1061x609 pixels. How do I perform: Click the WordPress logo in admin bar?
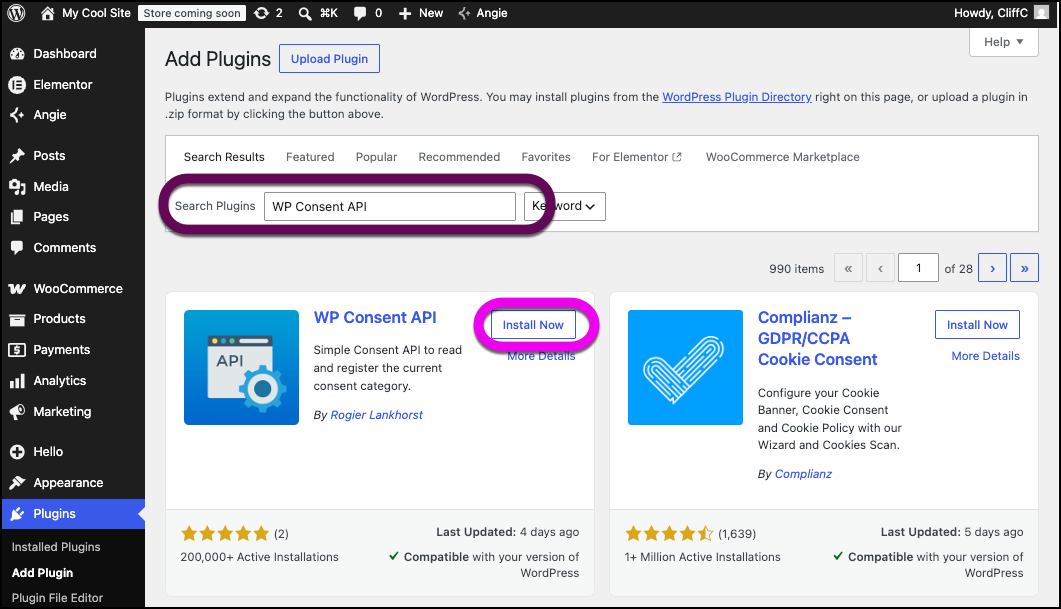coord(16,13)
